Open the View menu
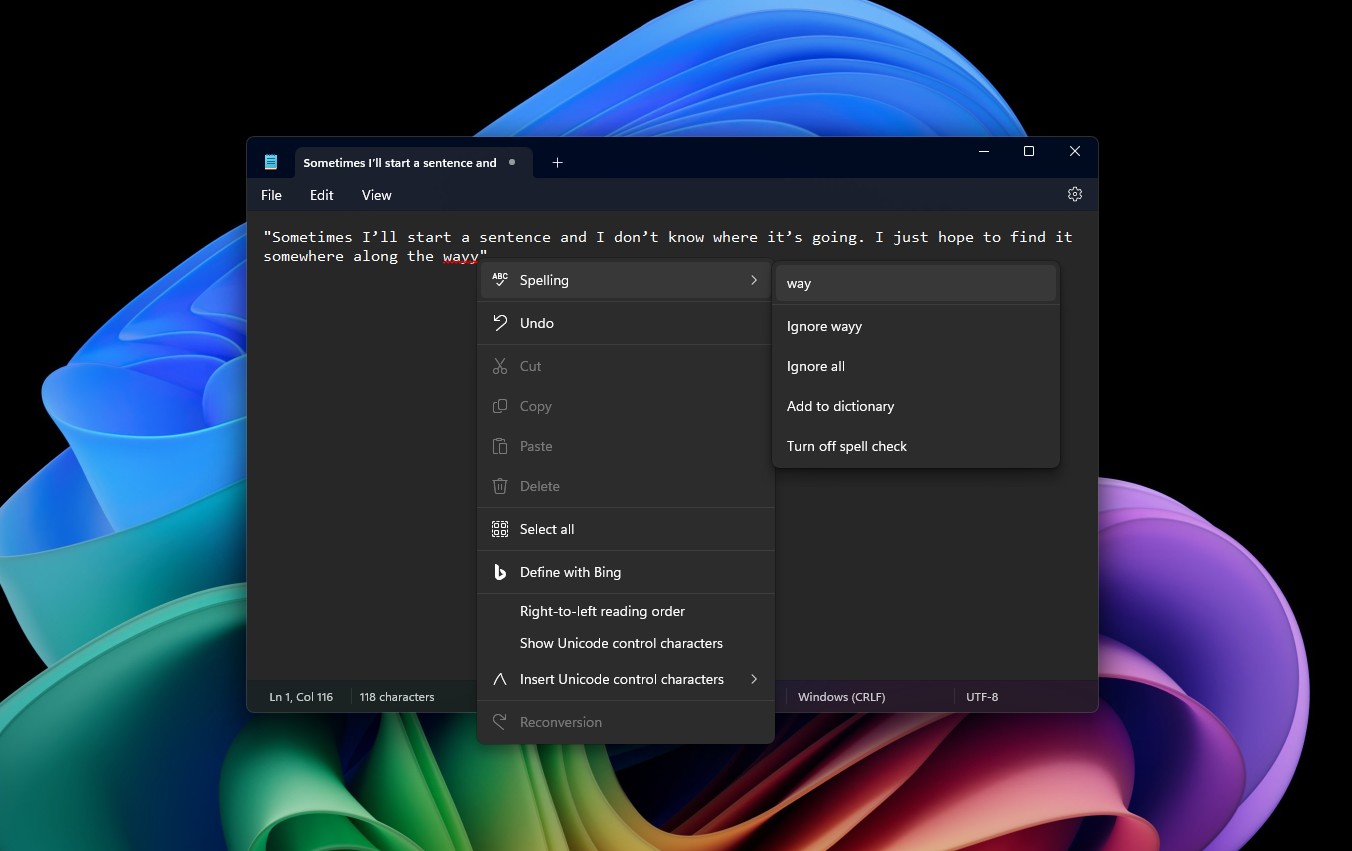Screen dimensions: 1352x851 [376, 195]
